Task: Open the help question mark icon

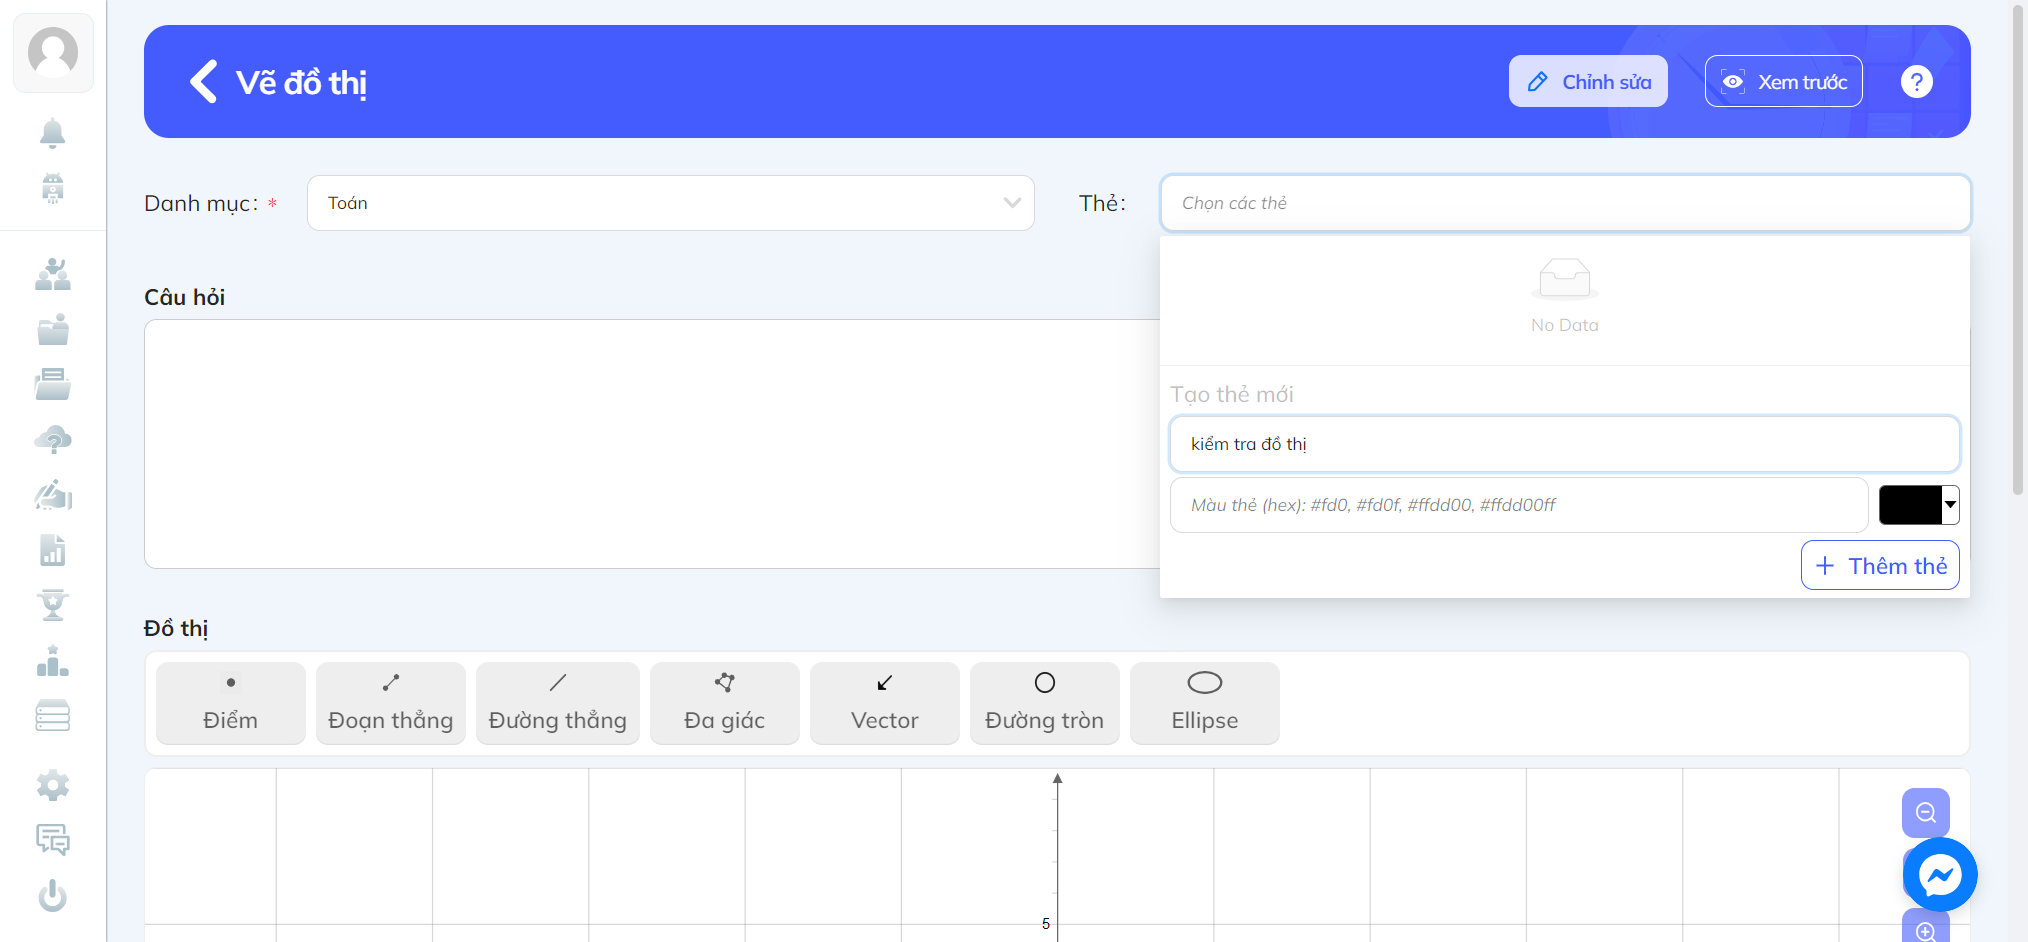Action: 1916,82
